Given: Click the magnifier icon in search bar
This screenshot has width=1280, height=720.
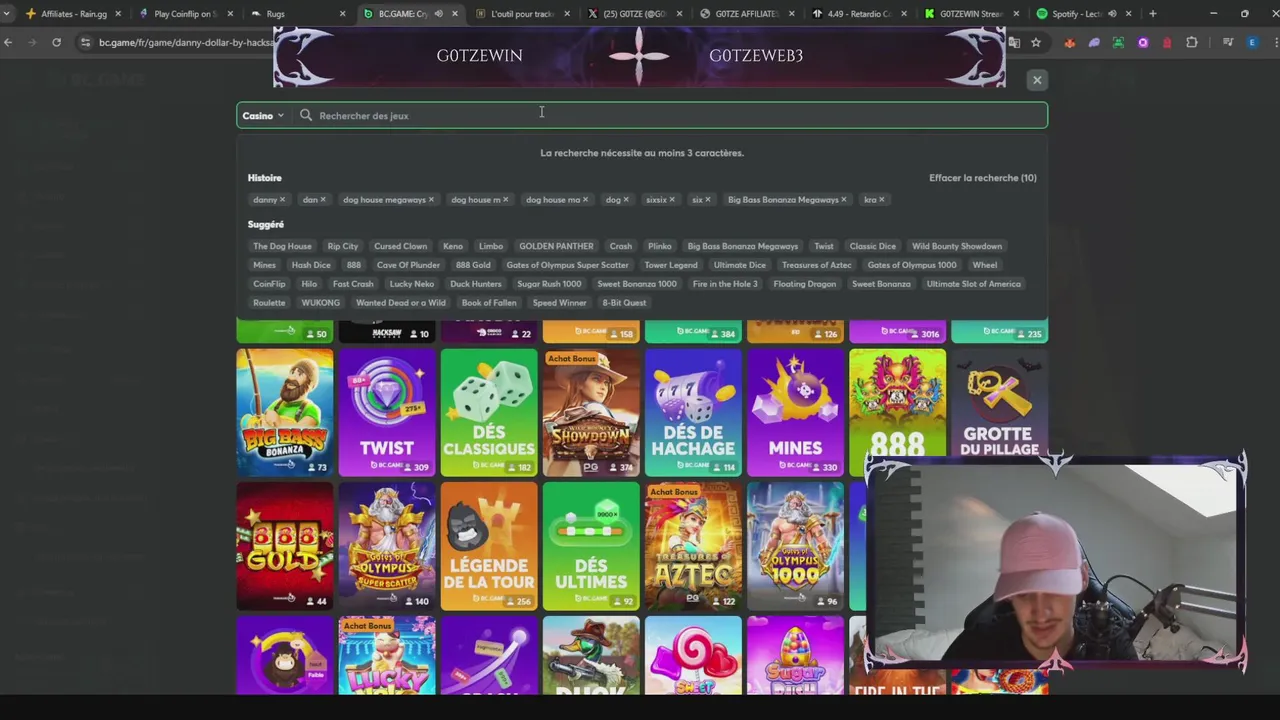Looking at the screenshot, I should [x=306, y=115].
